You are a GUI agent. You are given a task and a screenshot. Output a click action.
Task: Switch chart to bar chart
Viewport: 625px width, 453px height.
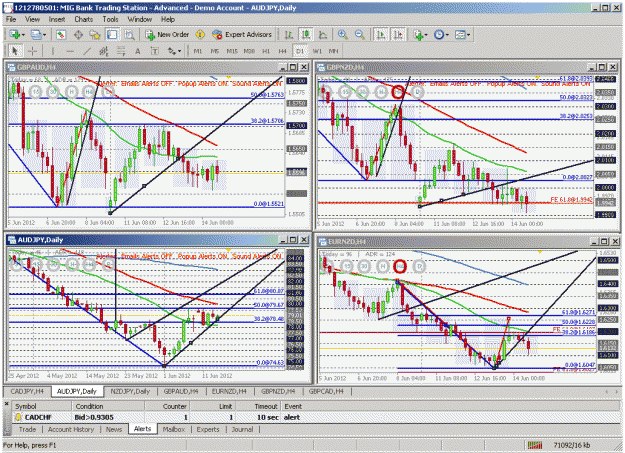pos(289,35)
